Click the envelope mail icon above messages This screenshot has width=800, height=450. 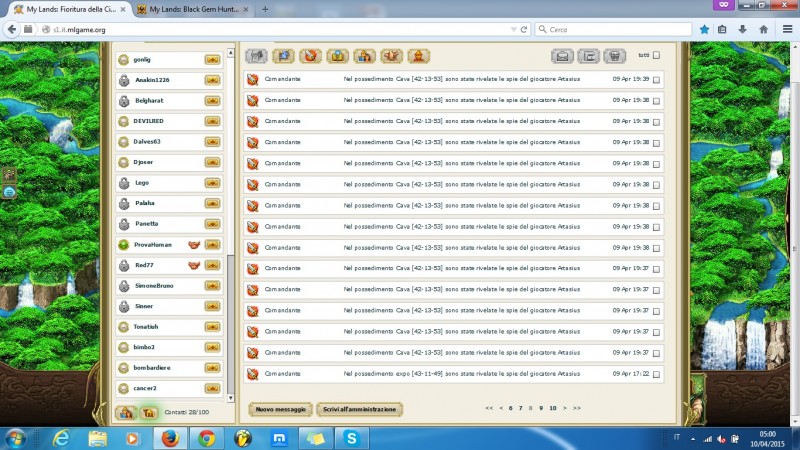[x=563, y=56]
